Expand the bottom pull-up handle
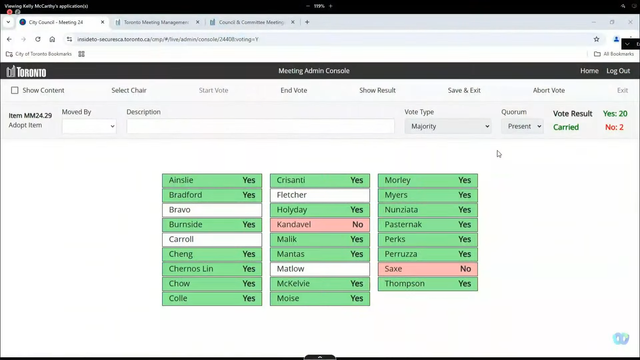 (x=320, y=357)
